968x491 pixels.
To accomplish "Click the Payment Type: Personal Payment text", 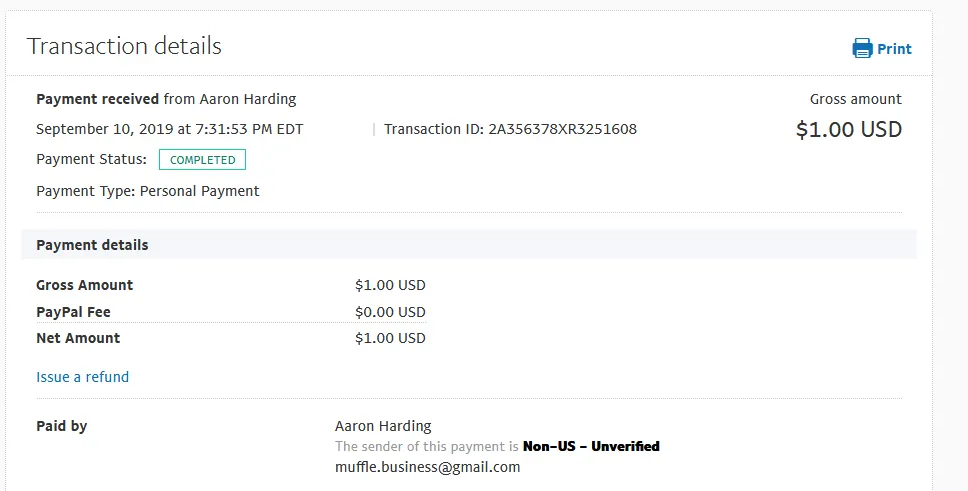I will point(147,191).
